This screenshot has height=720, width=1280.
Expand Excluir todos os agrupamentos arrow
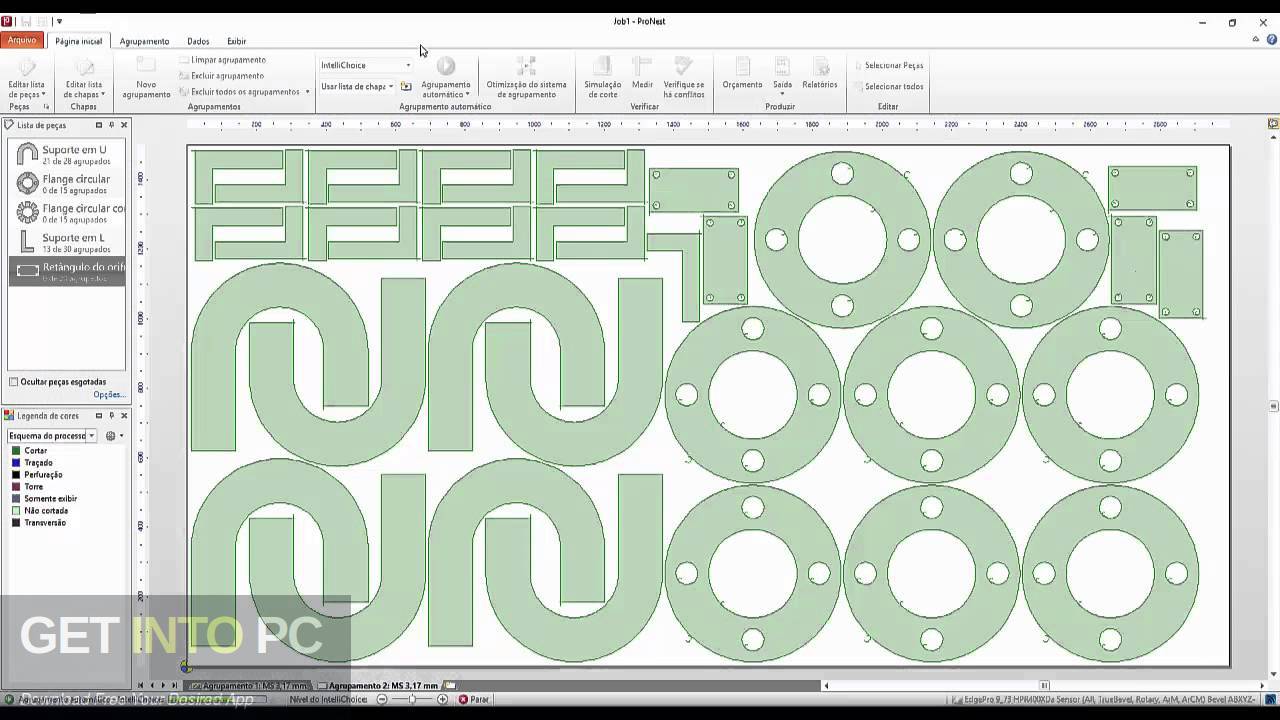pyautogui.click(x=308, y=92)
